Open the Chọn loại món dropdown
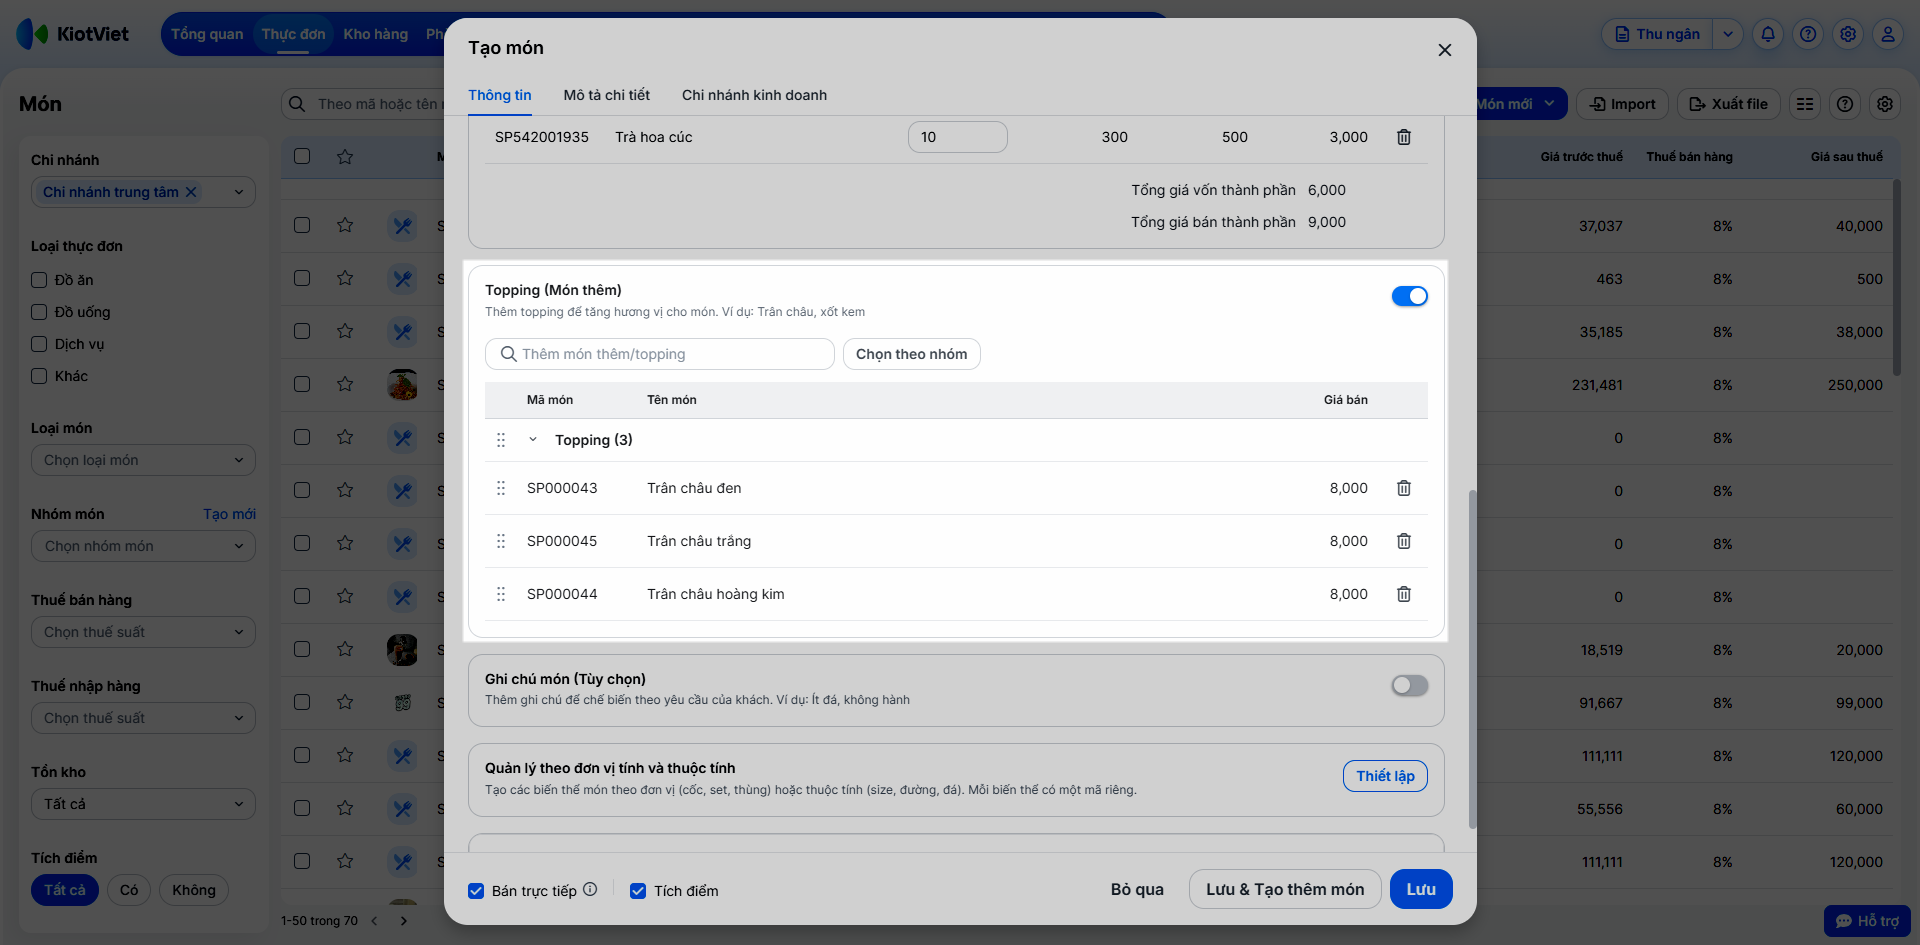1920x945 pixels. click(x=143, y=460)
